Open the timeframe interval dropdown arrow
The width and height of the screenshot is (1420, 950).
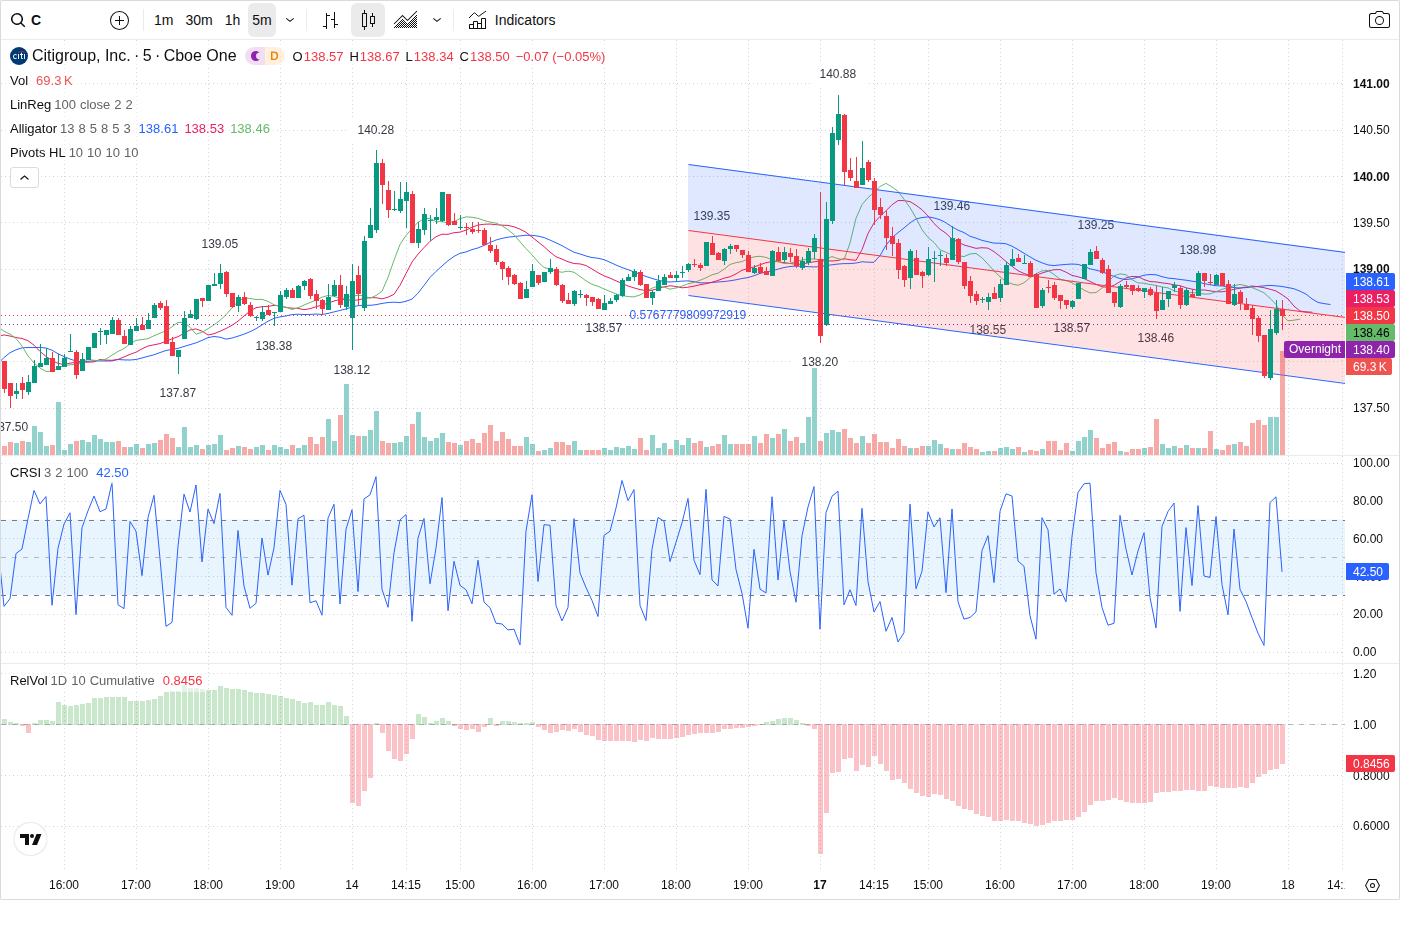point(290,20)
